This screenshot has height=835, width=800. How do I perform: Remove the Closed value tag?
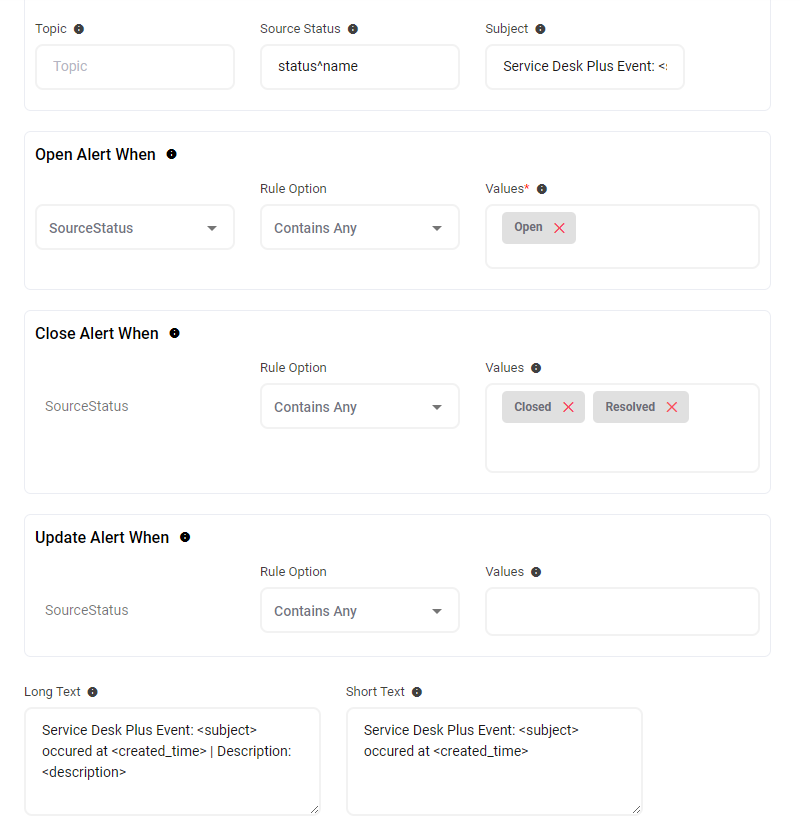tap(568, 407)
